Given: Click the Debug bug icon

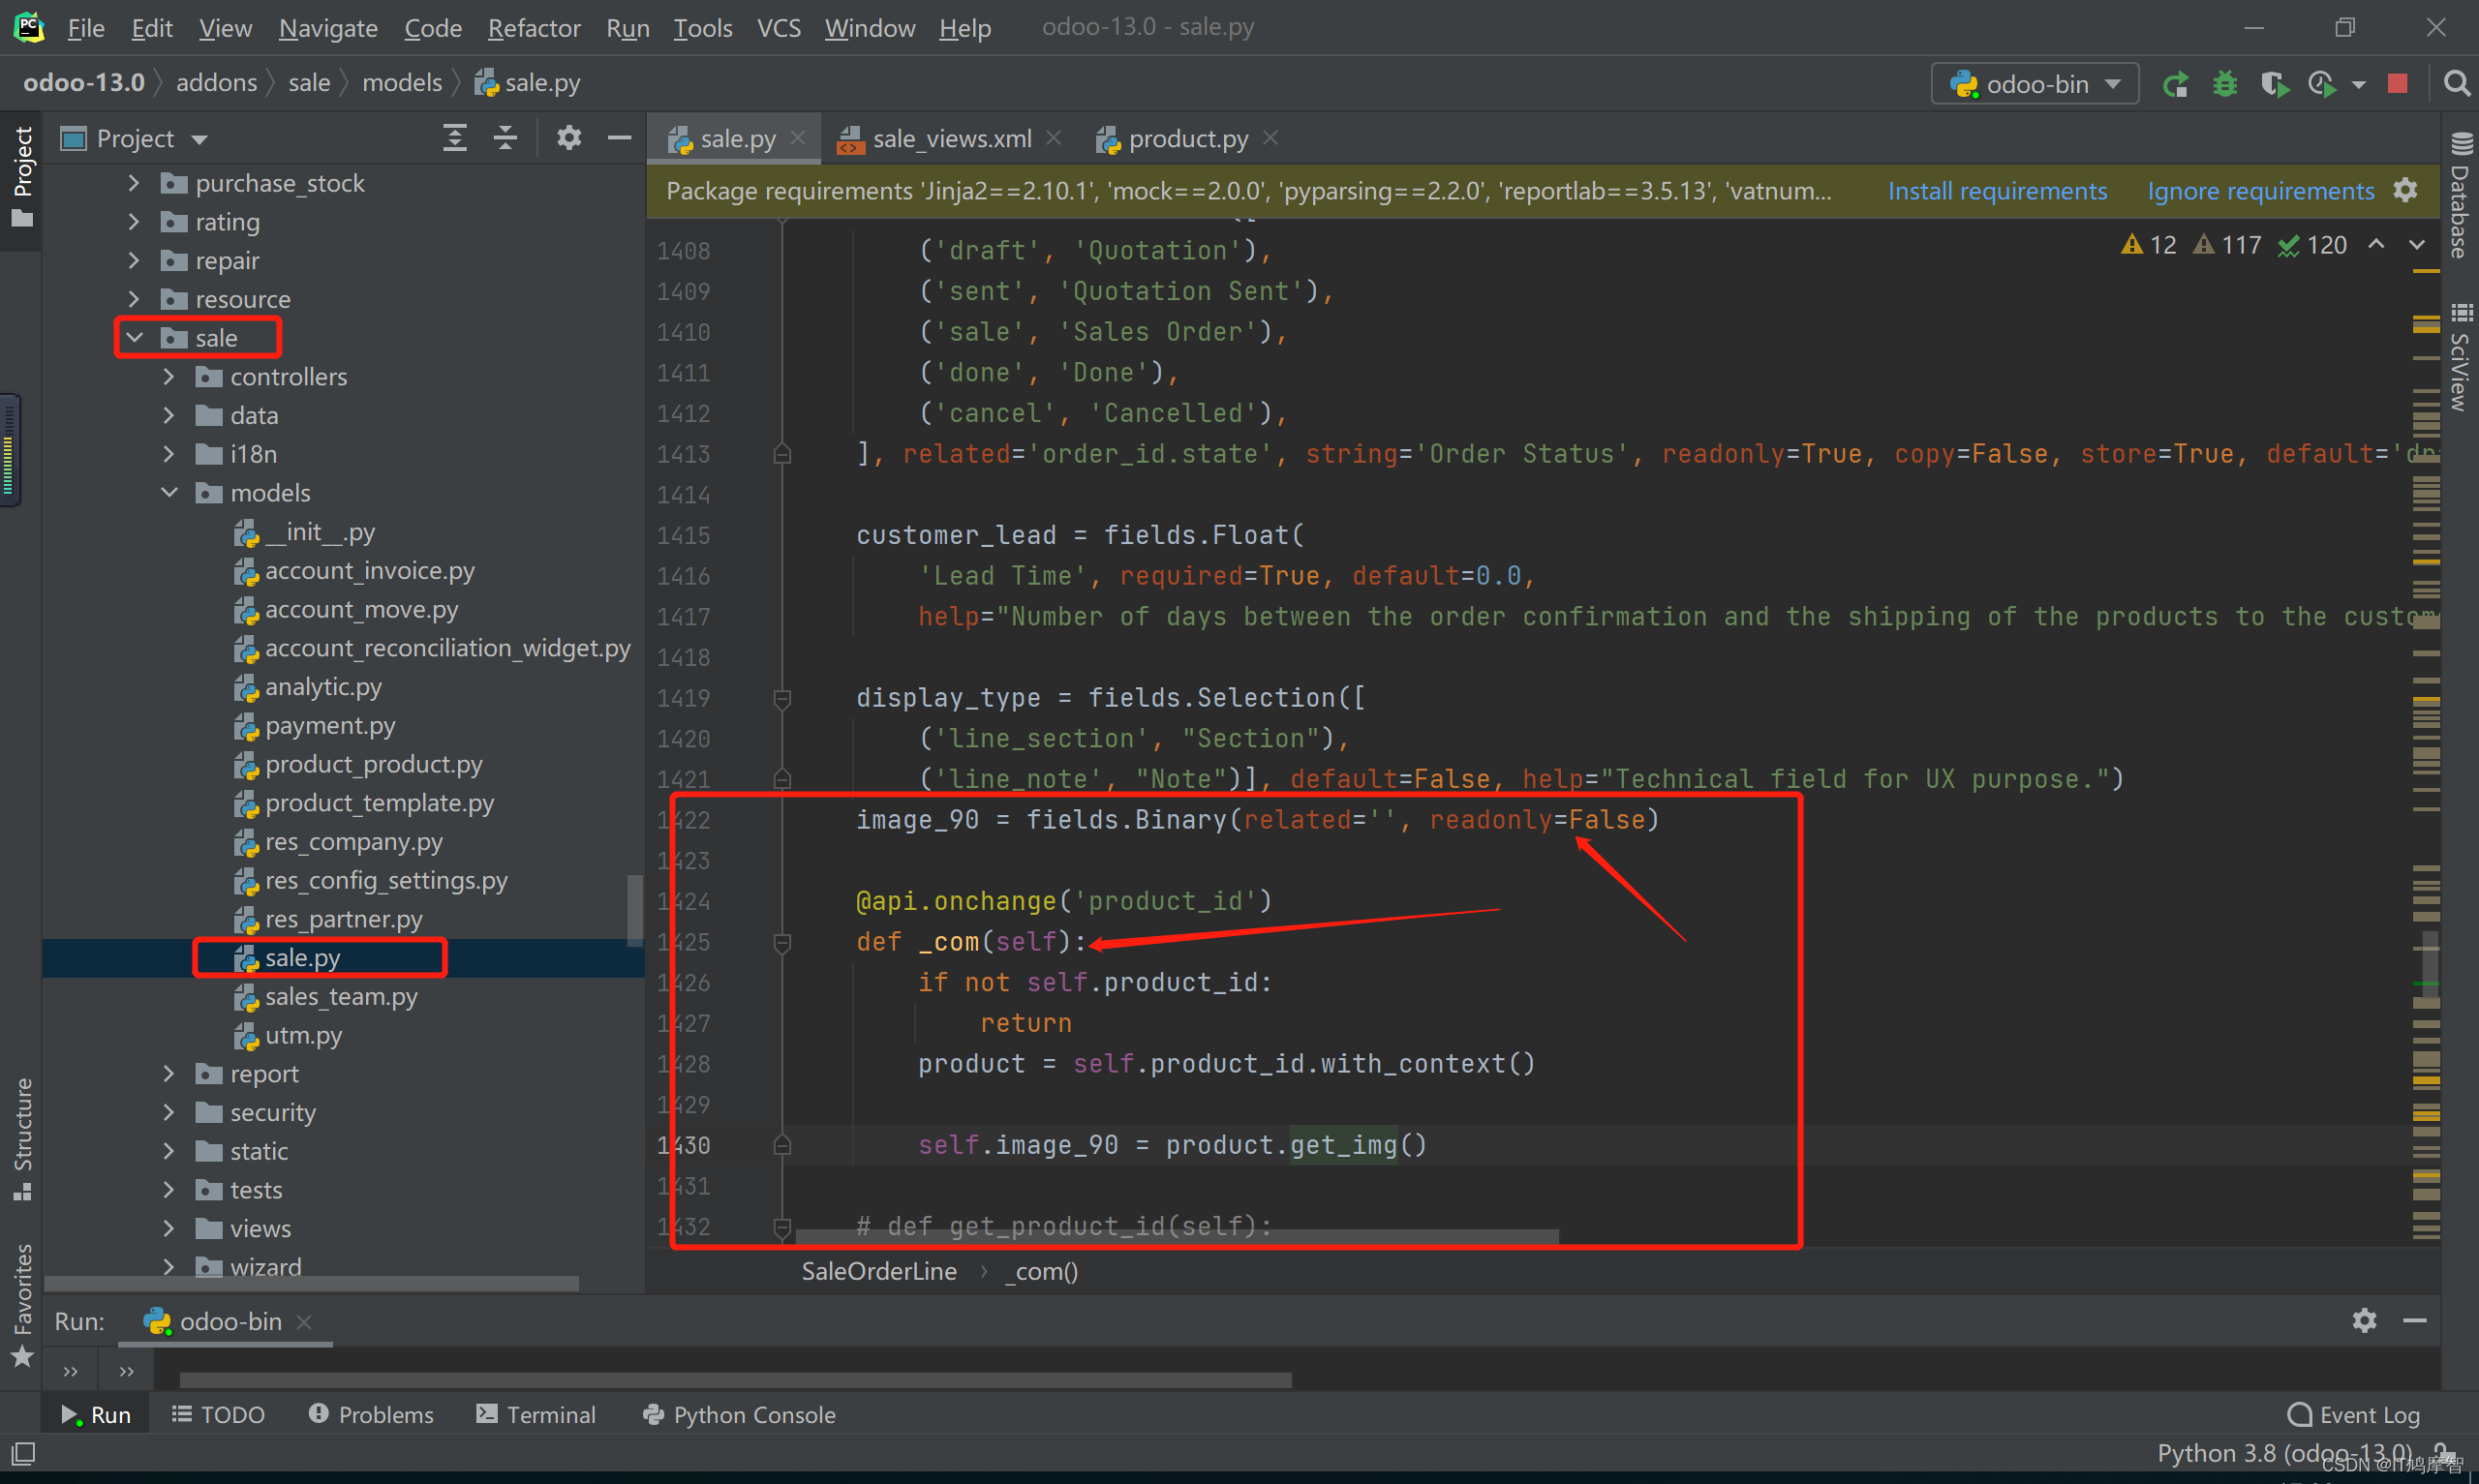Looking at the screenshot, I should 2224,84.
